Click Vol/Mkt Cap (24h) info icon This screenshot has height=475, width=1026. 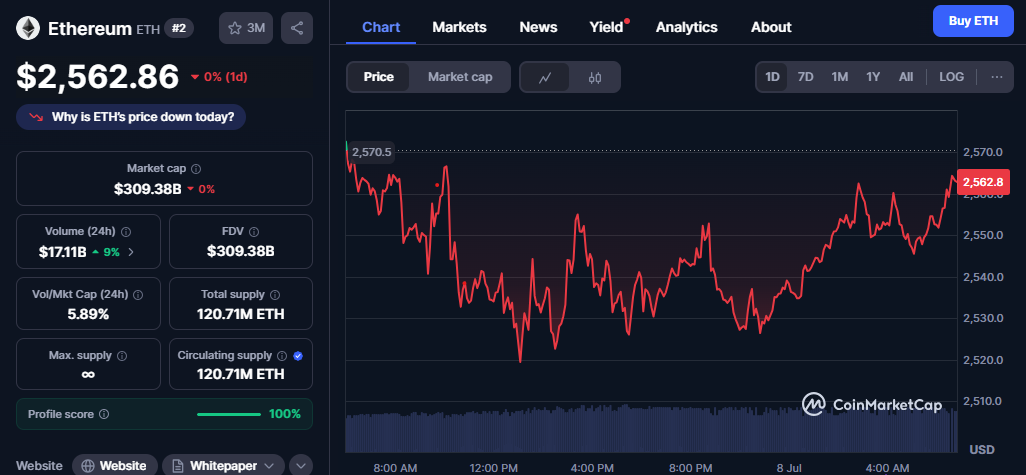tap(138, 294)
